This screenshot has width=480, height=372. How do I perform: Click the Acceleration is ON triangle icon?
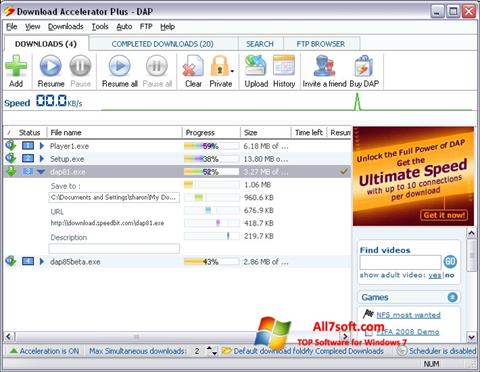click(13, 351)
